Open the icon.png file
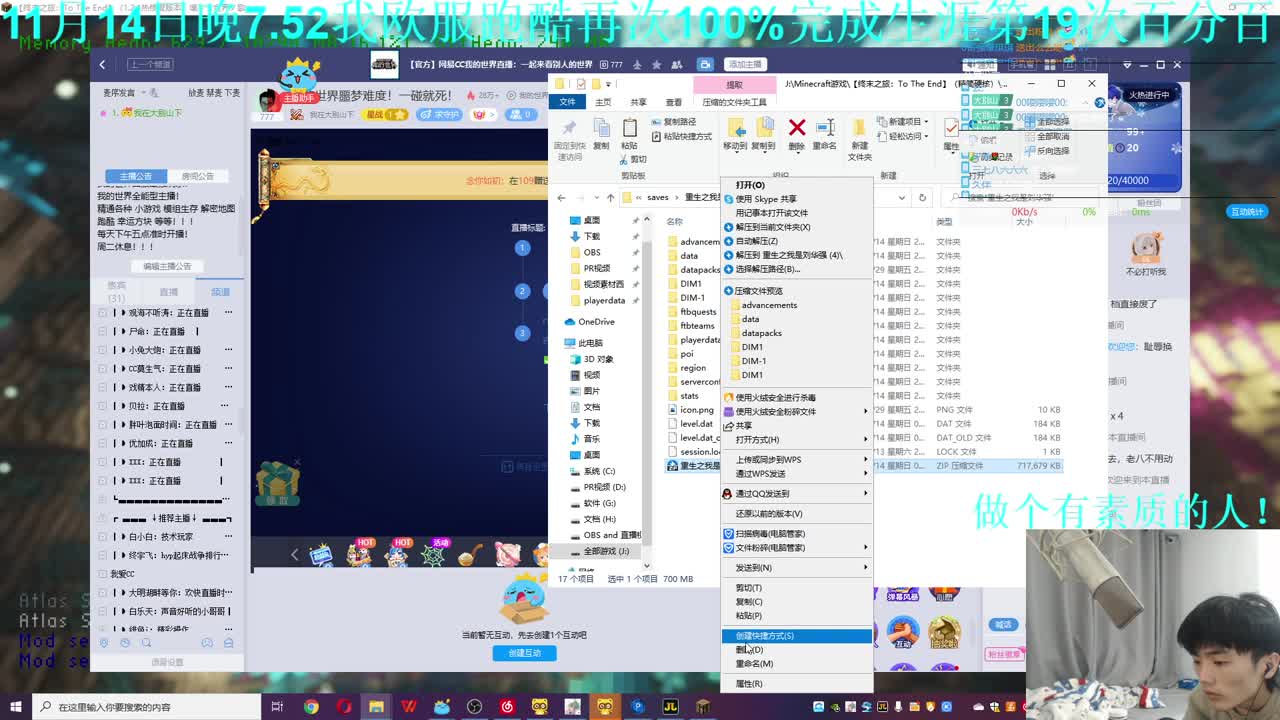 [697, 410]
